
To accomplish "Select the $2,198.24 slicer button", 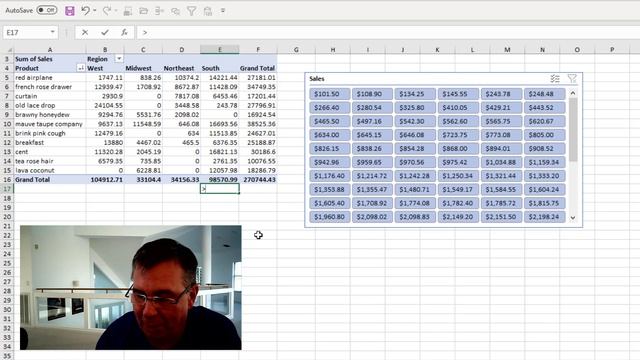I will coord(544,217).
